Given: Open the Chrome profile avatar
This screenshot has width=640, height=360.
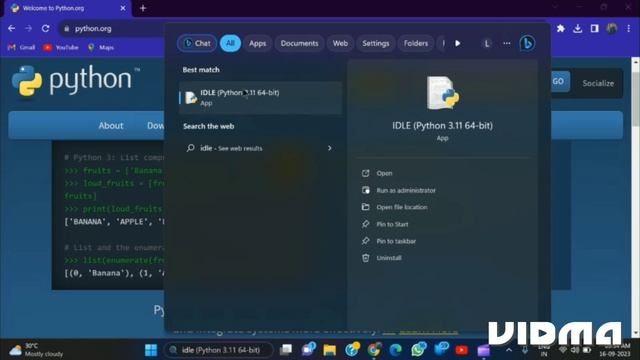Looking at the screenshot, I should (611, 28).
